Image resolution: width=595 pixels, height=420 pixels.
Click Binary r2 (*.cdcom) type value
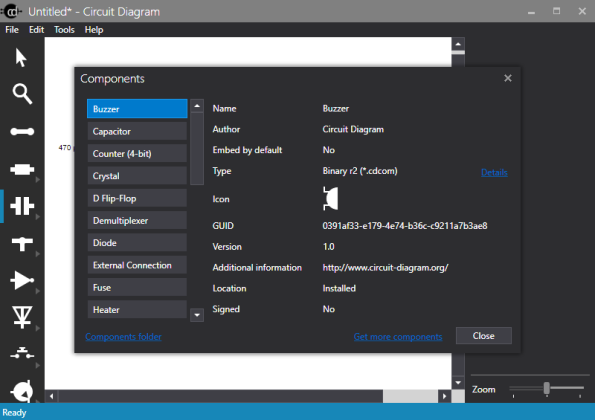tap(360, 171)
